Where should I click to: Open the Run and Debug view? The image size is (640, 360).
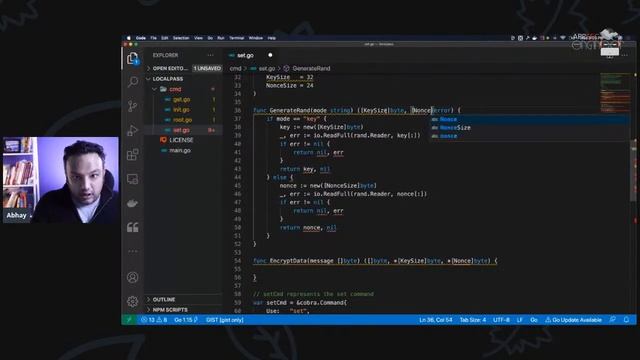pos(133,131)
